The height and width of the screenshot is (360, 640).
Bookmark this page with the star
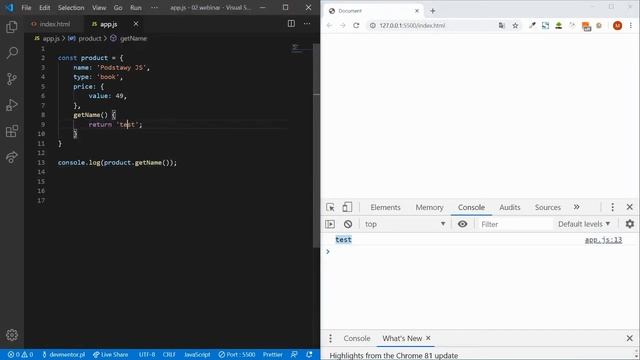(516, 25)
